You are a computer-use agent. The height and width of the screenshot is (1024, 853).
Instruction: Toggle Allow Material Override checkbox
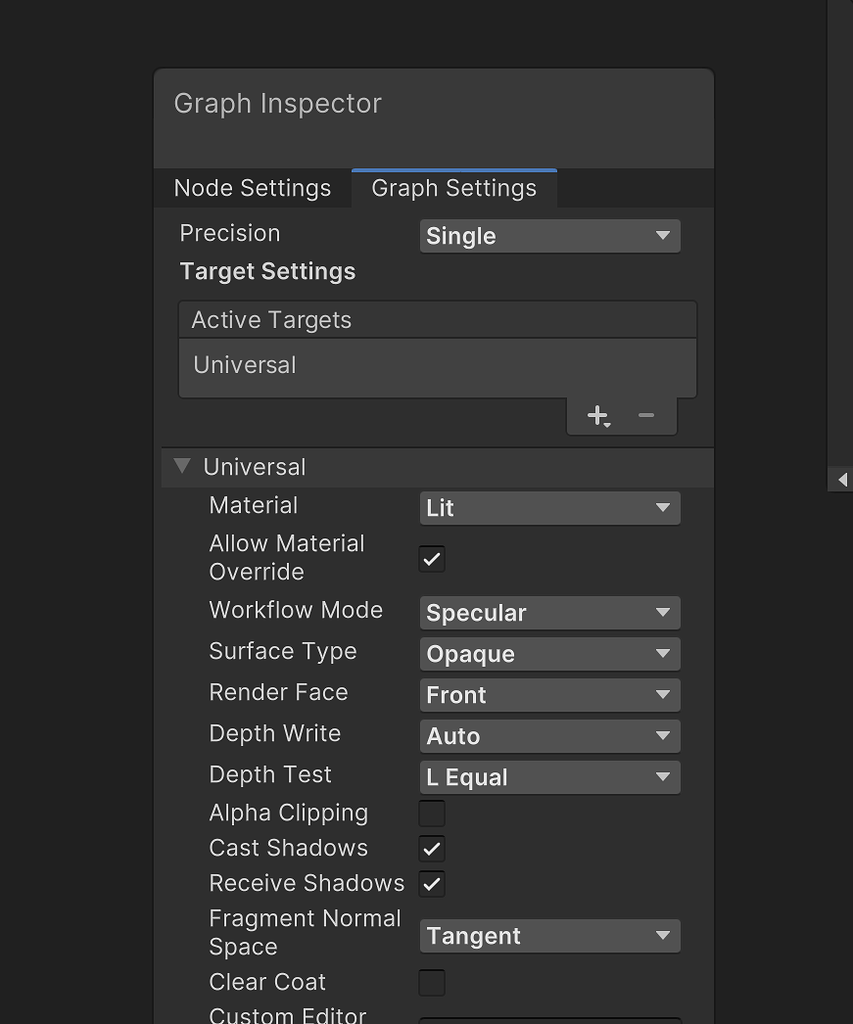coord(432,559)
